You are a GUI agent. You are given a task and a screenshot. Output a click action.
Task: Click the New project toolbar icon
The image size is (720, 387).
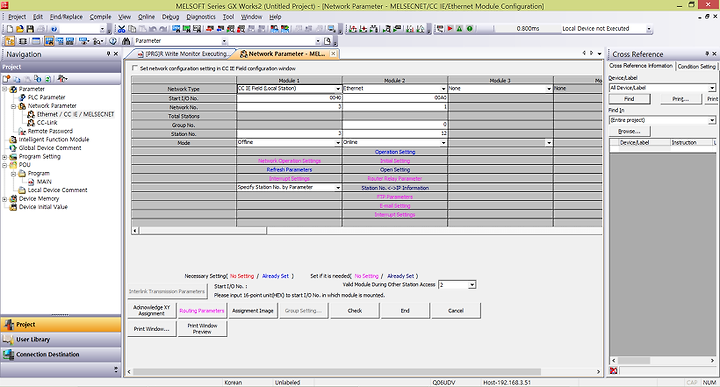[10, 29]
